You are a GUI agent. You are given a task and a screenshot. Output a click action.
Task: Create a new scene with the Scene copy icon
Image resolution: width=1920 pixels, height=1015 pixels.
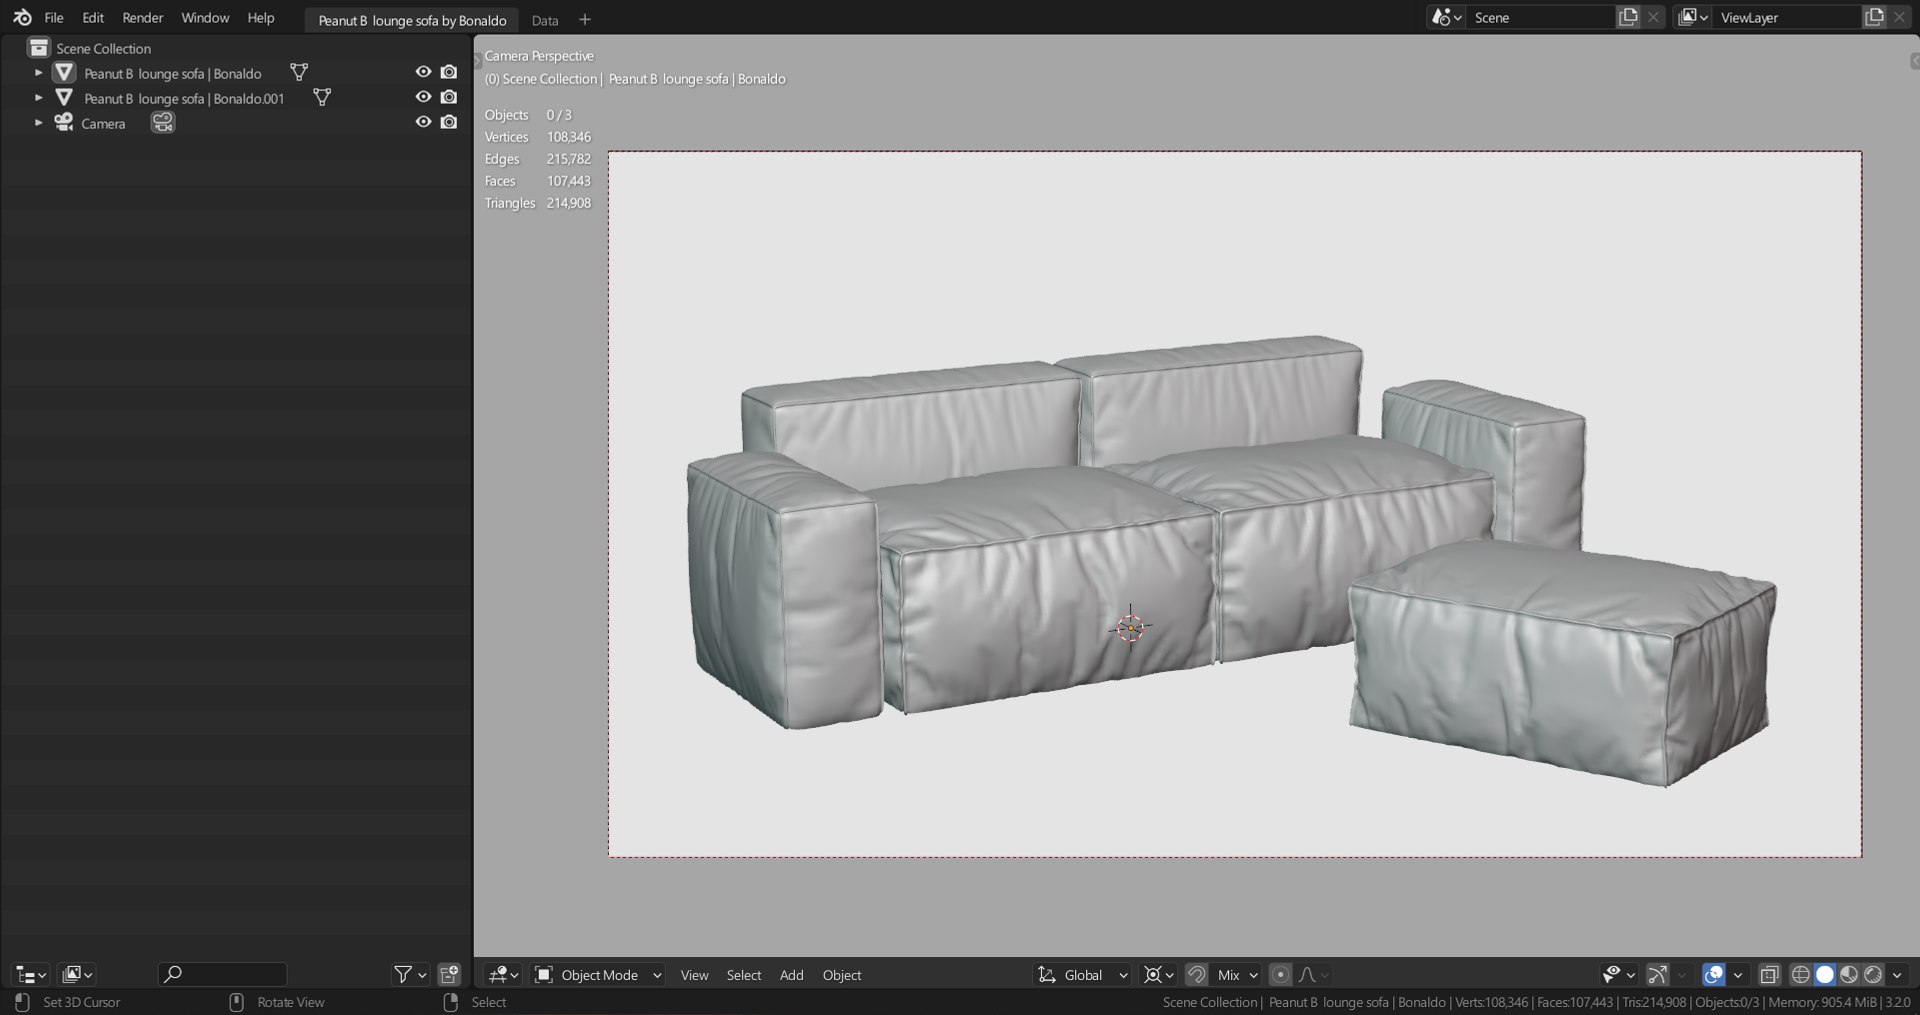(x=1628, y=17)
